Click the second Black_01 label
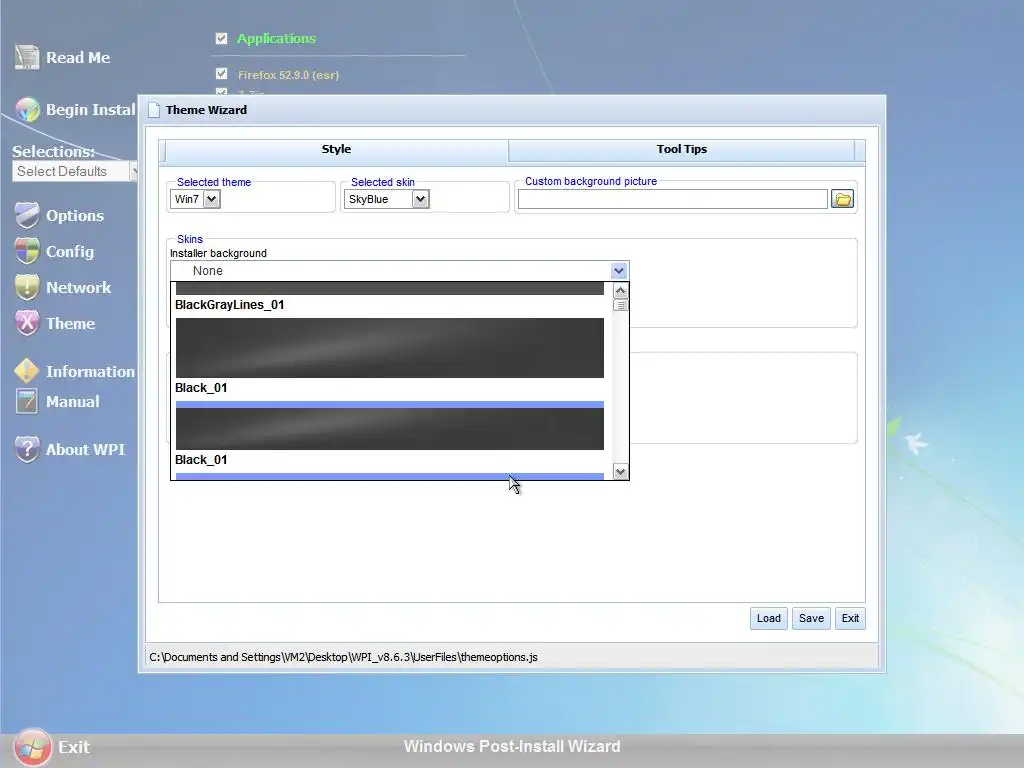1024x768 pixels. (201, 460)
